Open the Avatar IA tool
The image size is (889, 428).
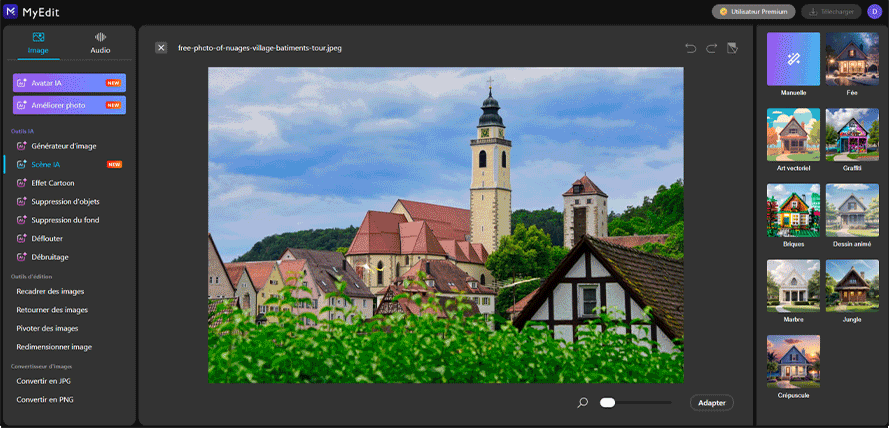tap(69, 83)
